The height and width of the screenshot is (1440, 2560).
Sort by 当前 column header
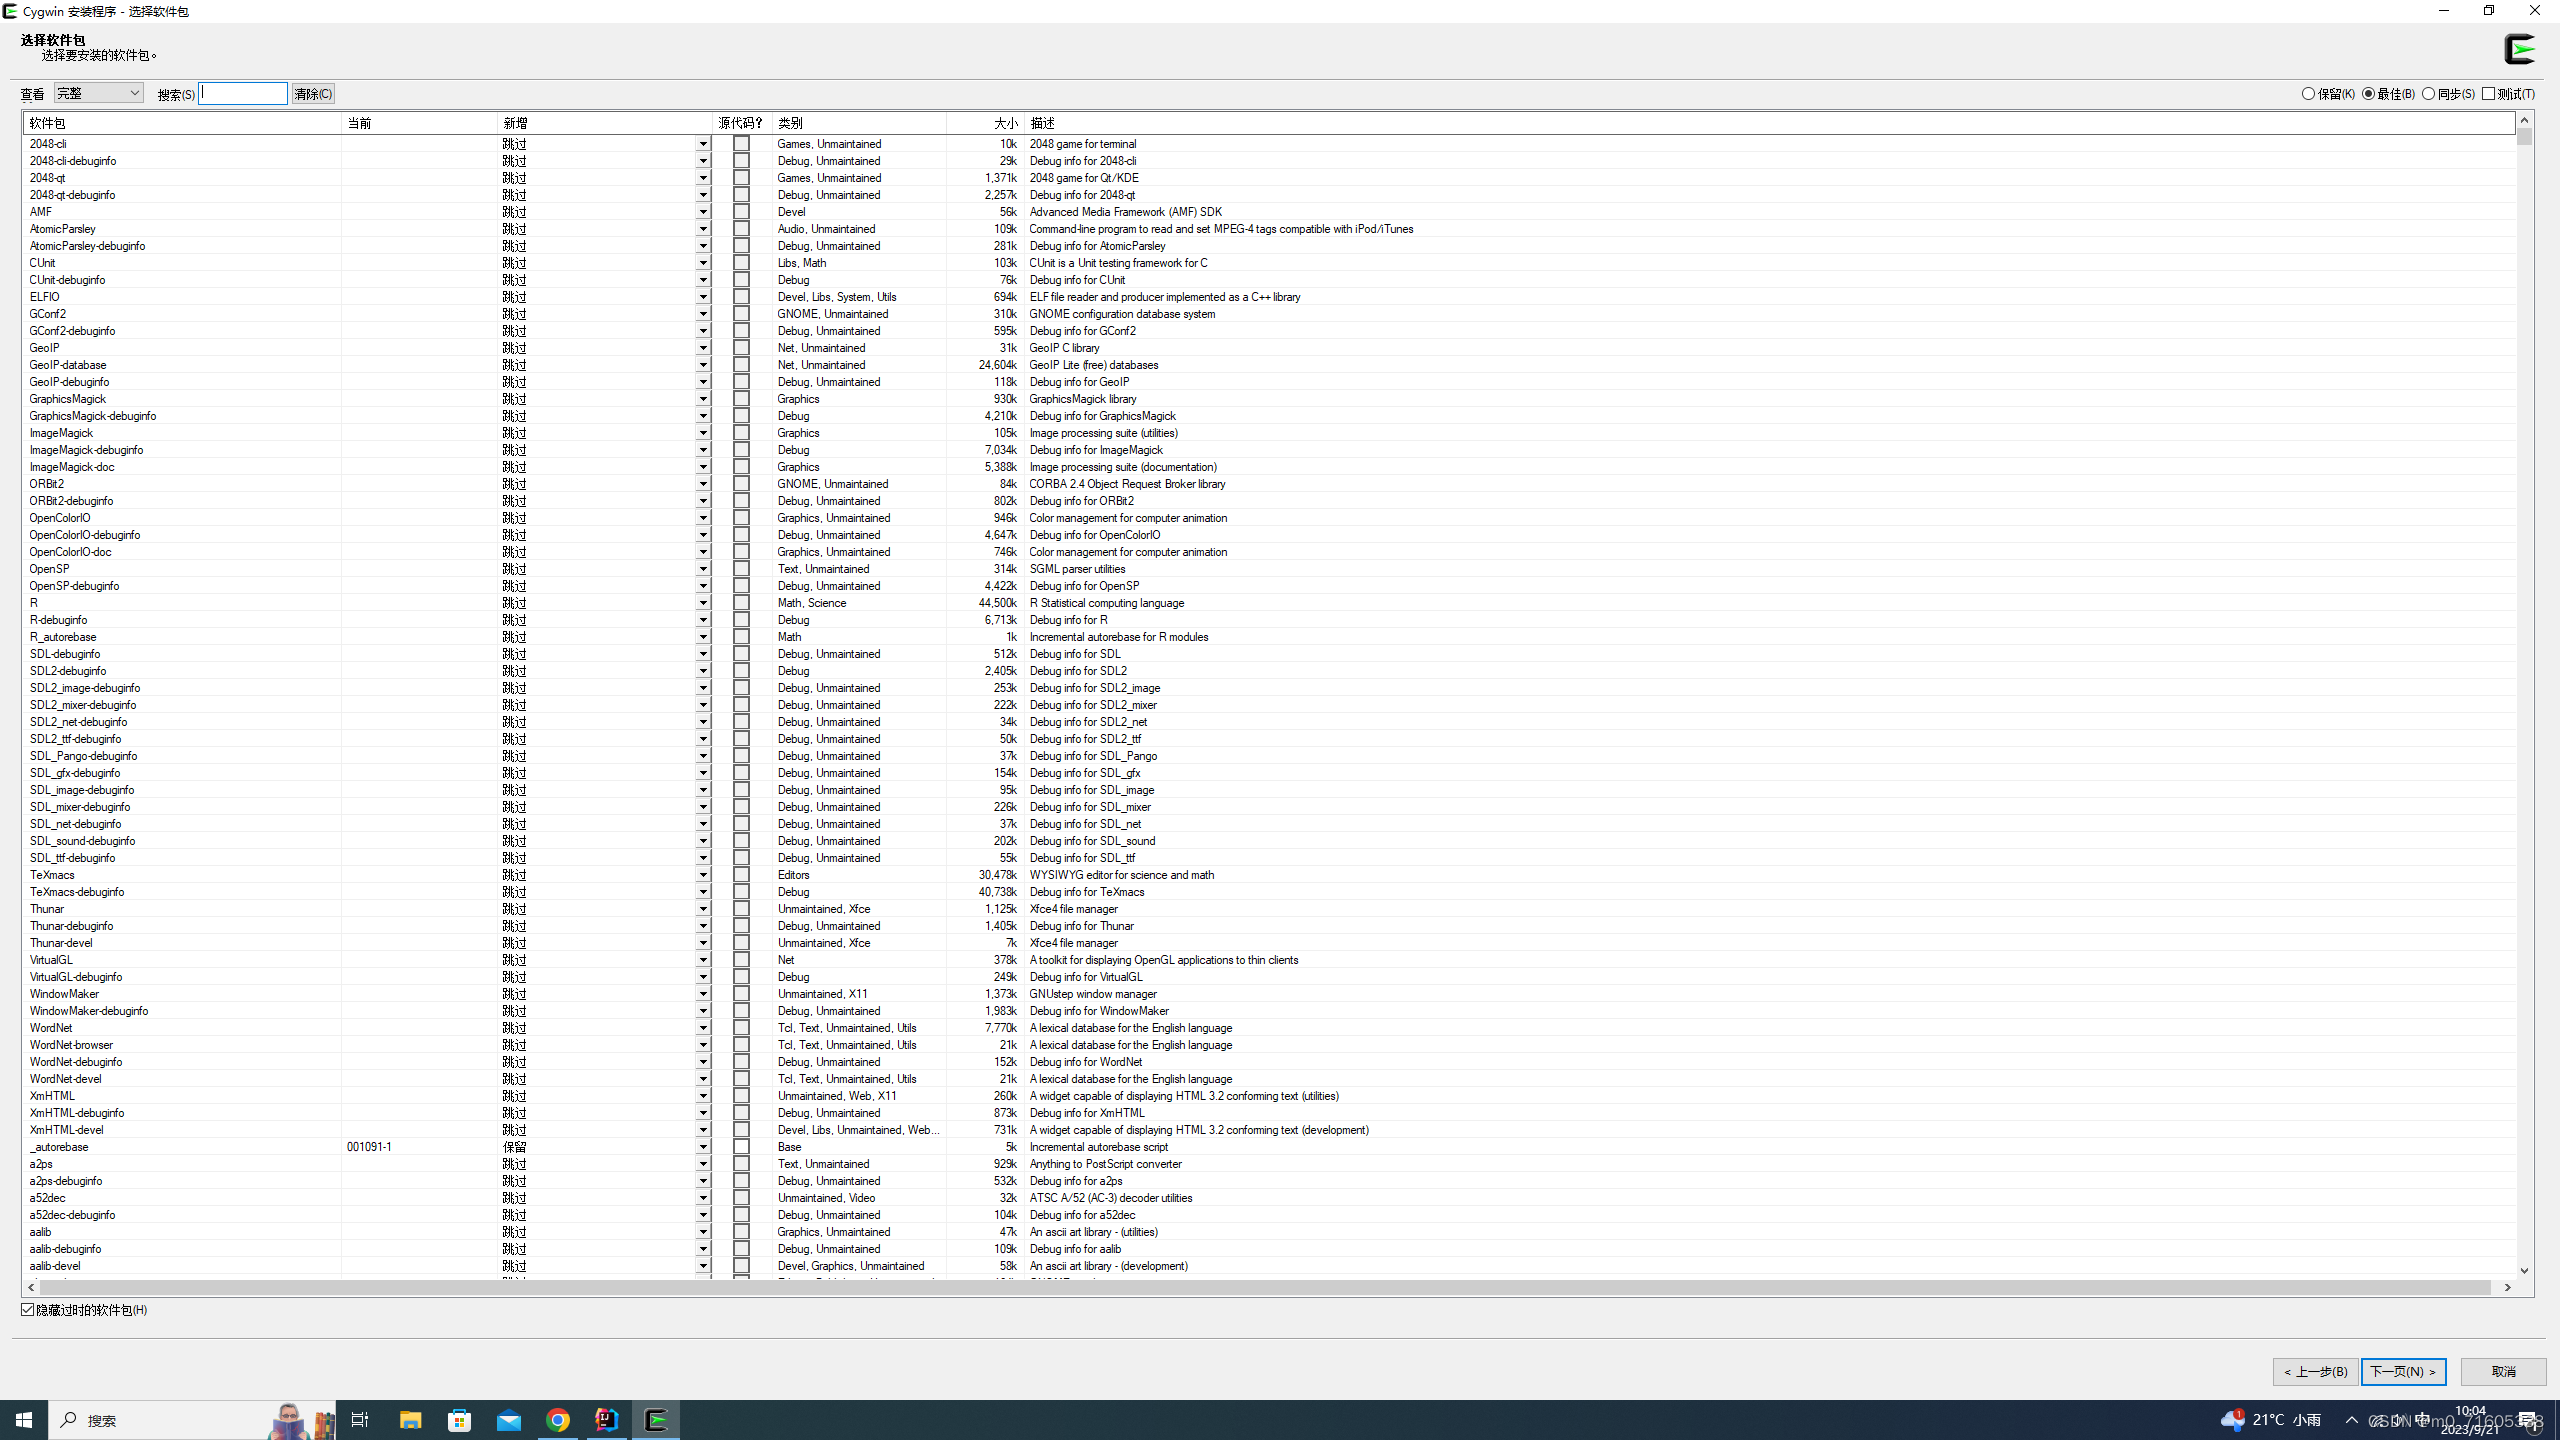pos(419,123)
